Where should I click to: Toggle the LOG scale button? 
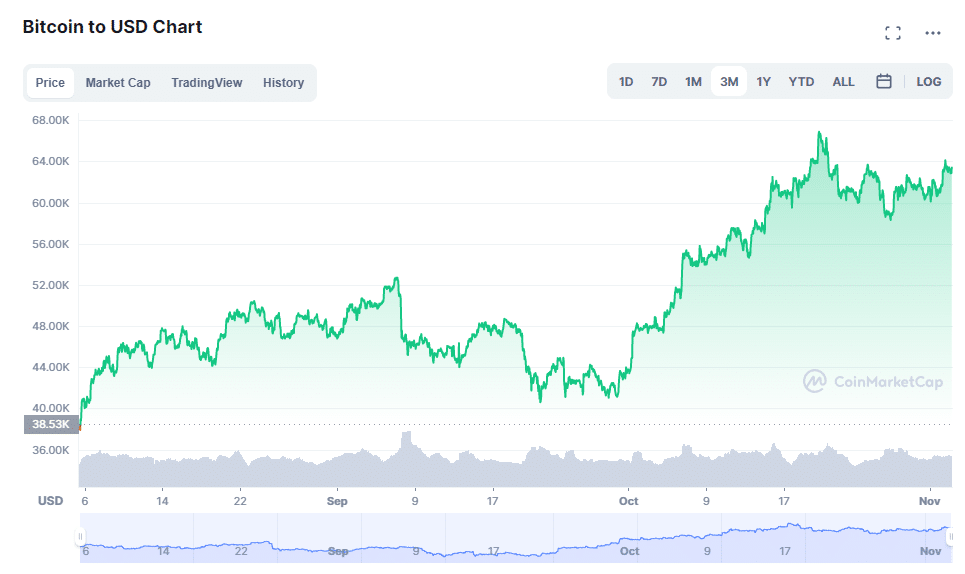[x=929, y=82]
